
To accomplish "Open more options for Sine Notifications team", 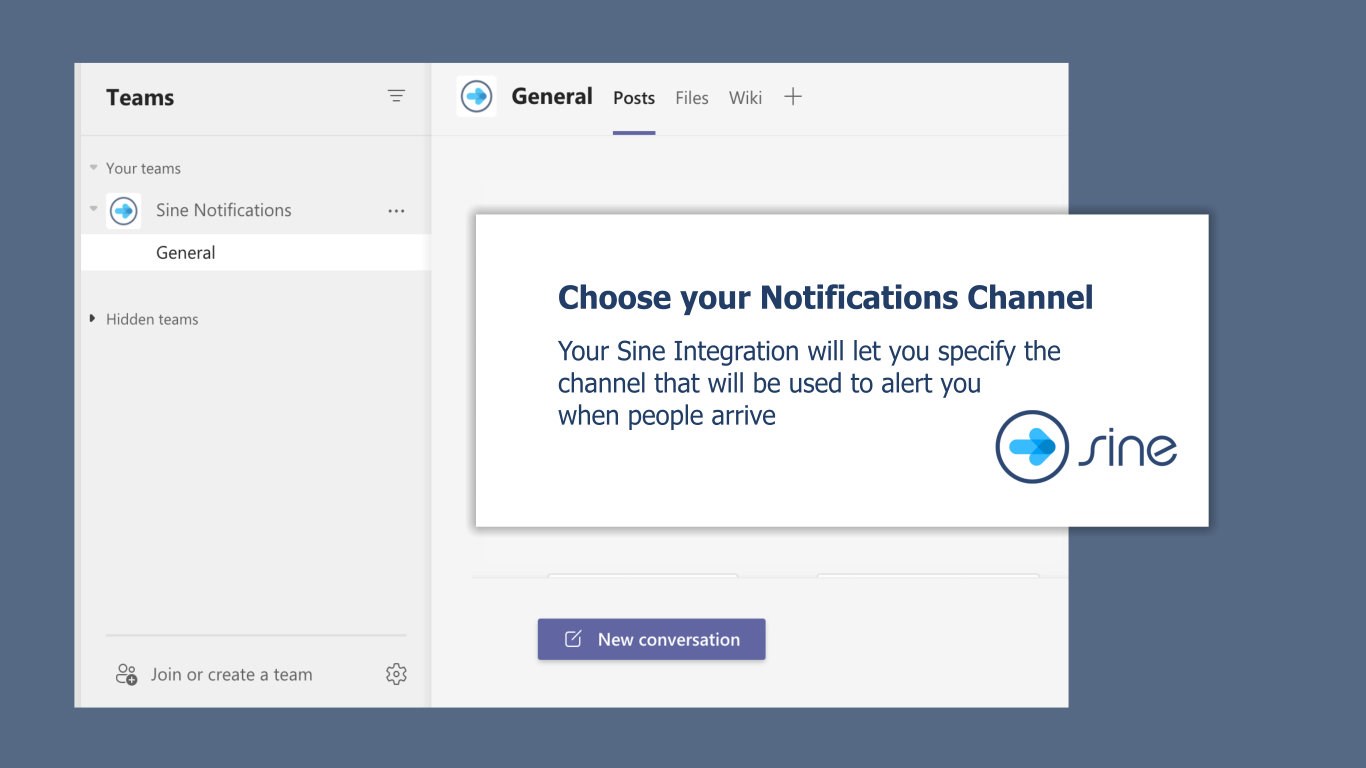I will point(396,211).
